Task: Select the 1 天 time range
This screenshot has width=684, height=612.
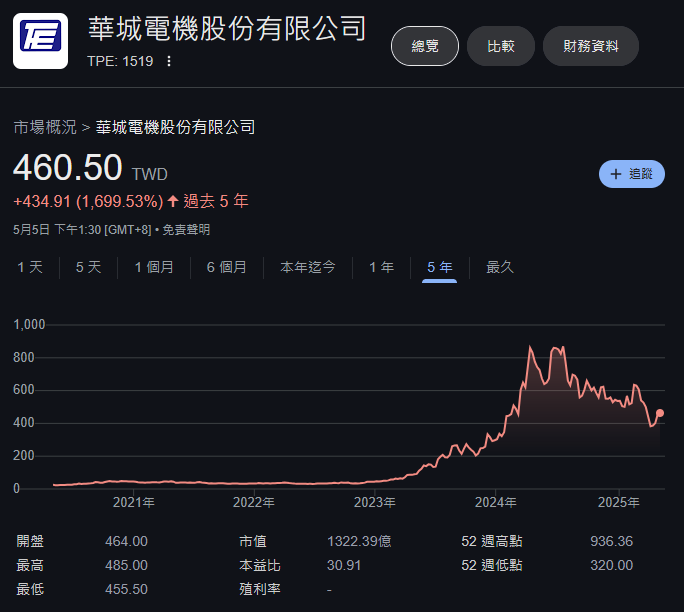Action: tap(30, 267)
